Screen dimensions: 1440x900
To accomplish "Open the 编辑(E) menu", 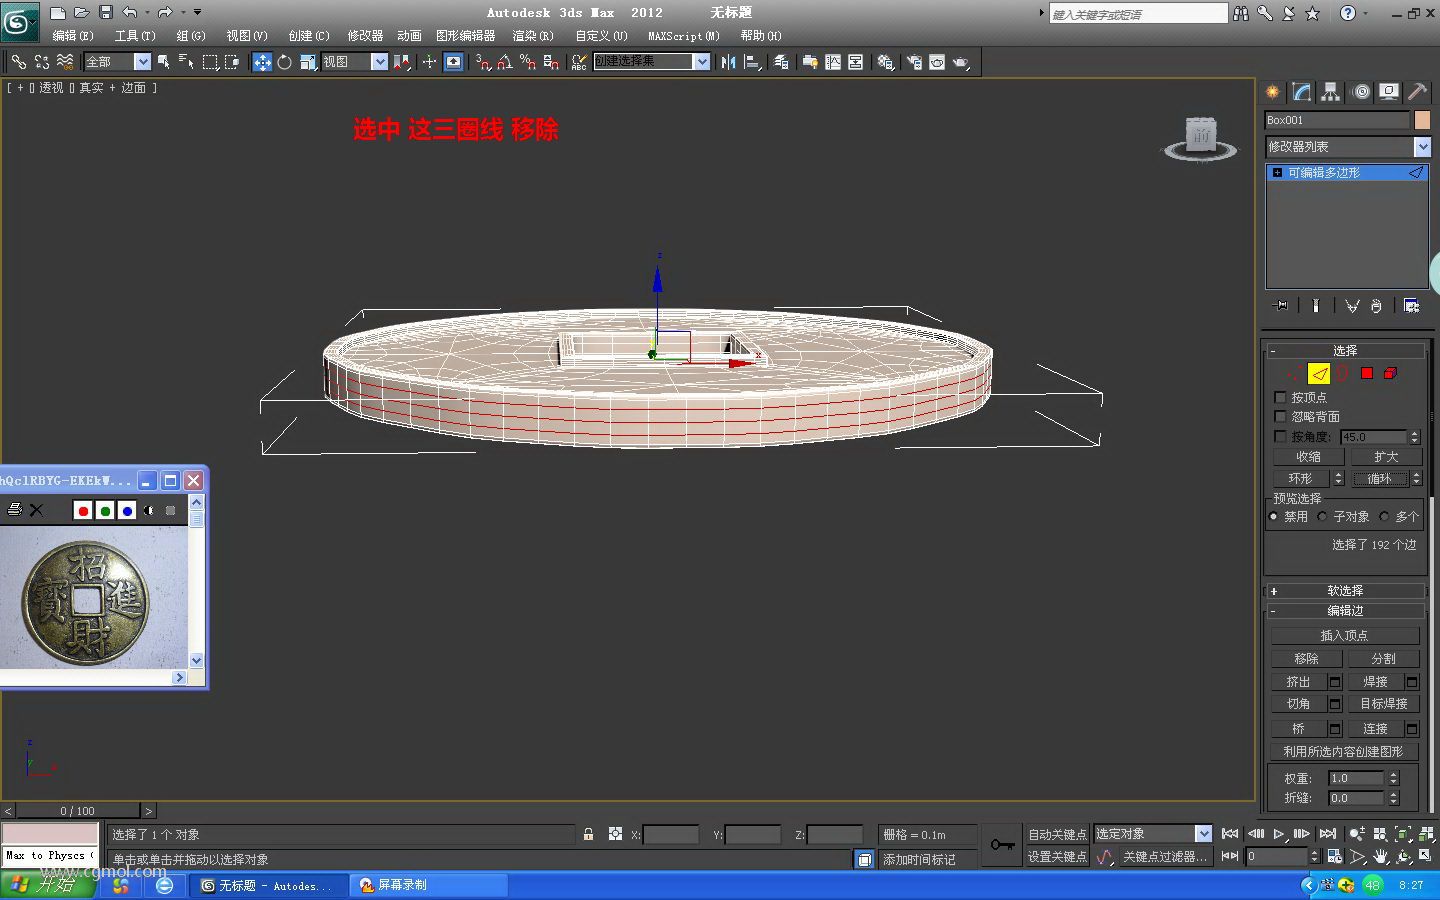I will coord(73,36).
